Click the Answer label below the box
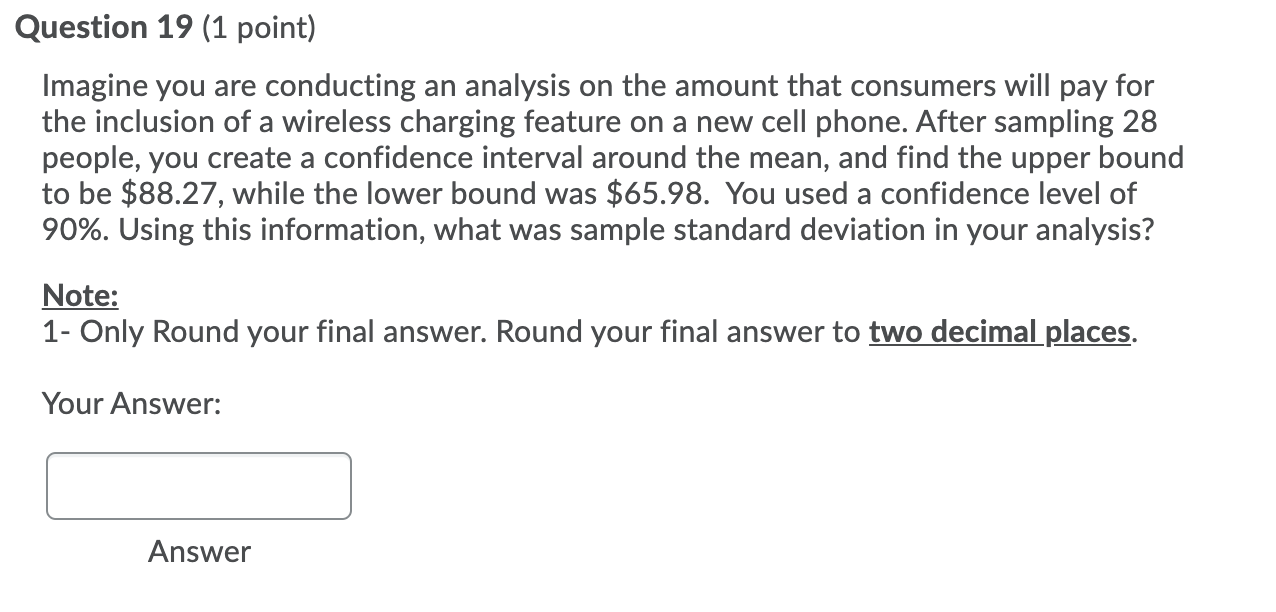The width and height of the screenshot is (1276, 612). tap(198, 551)
